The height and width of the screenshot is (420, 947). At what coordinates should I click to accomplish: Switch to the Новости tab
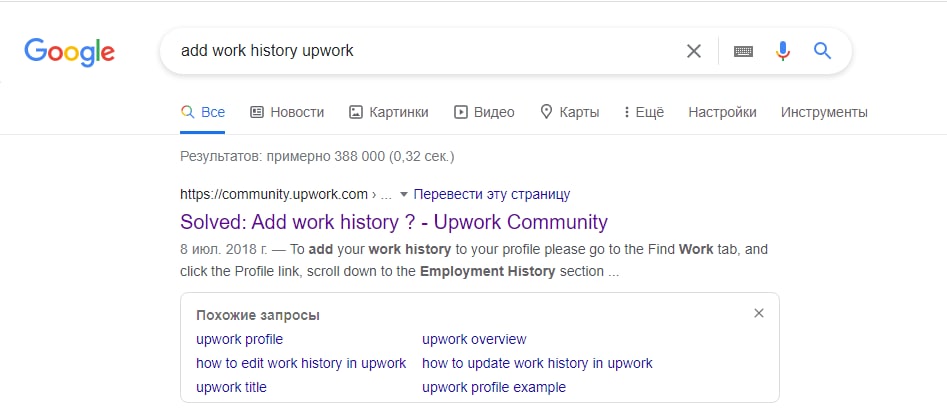(x=287, y=112)
